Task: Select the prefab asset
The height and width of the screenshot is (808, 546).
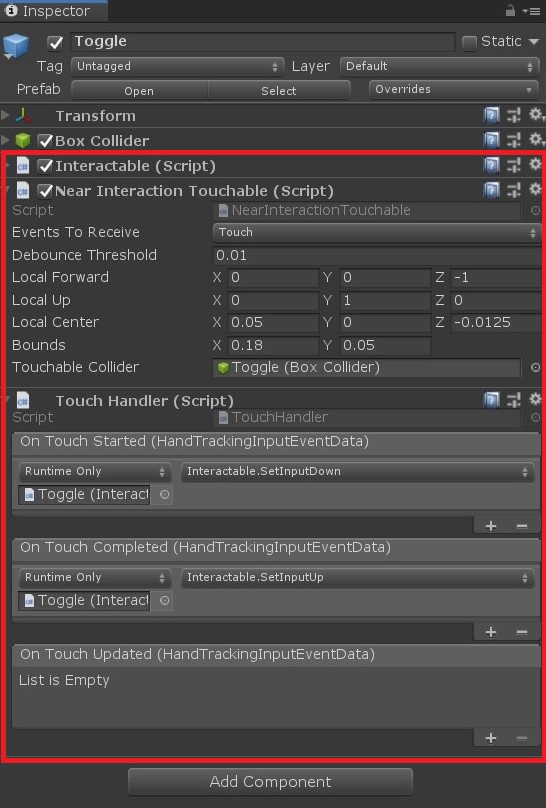Action: point(279,91)
